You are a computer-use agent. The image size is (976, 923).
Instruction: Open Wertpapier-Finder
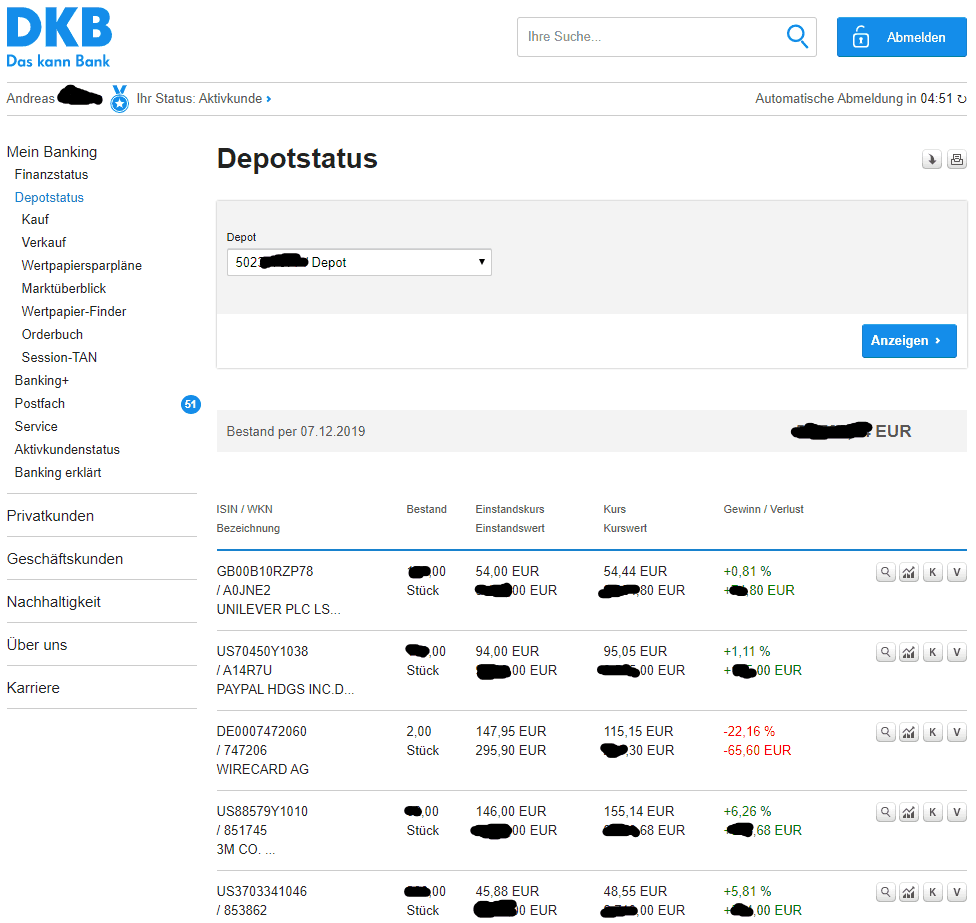73,311
